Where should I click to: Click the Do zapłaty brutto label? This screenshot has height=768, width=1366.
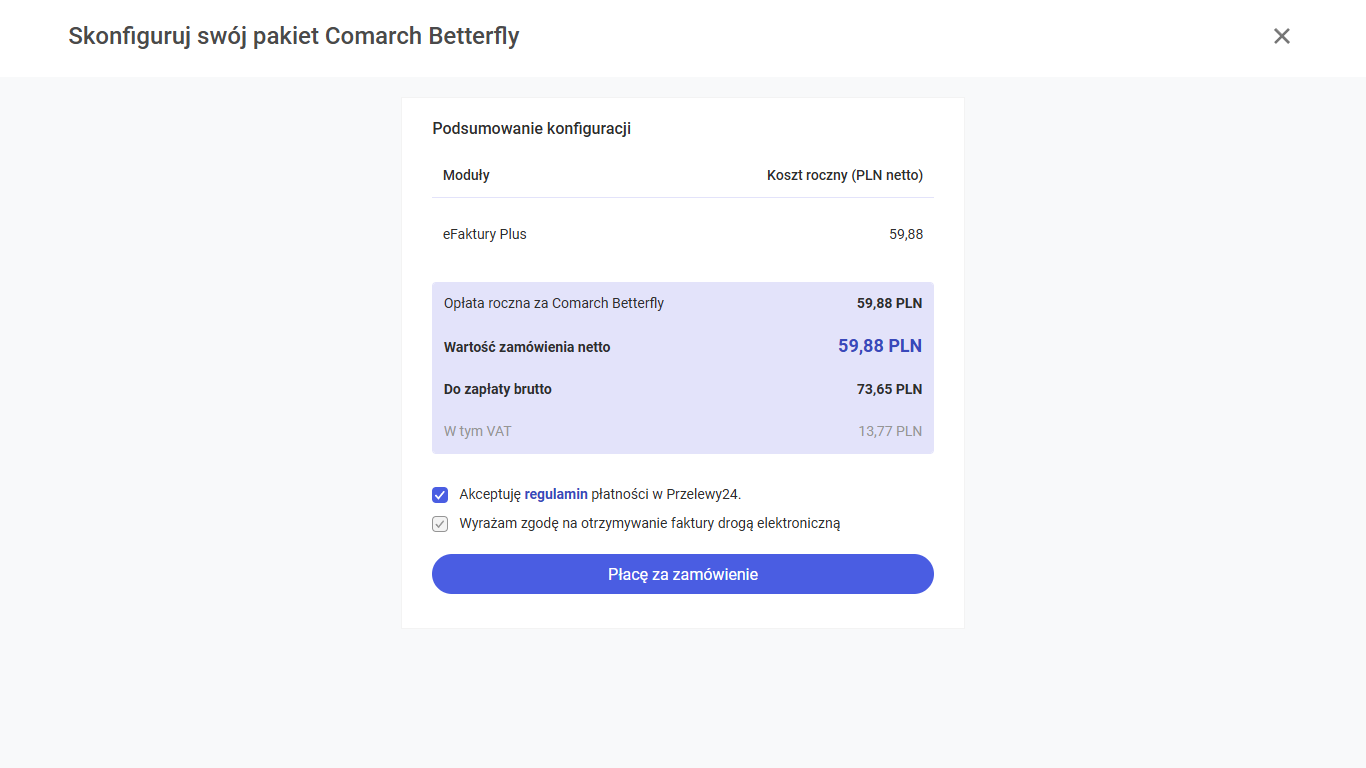(497, 389)
